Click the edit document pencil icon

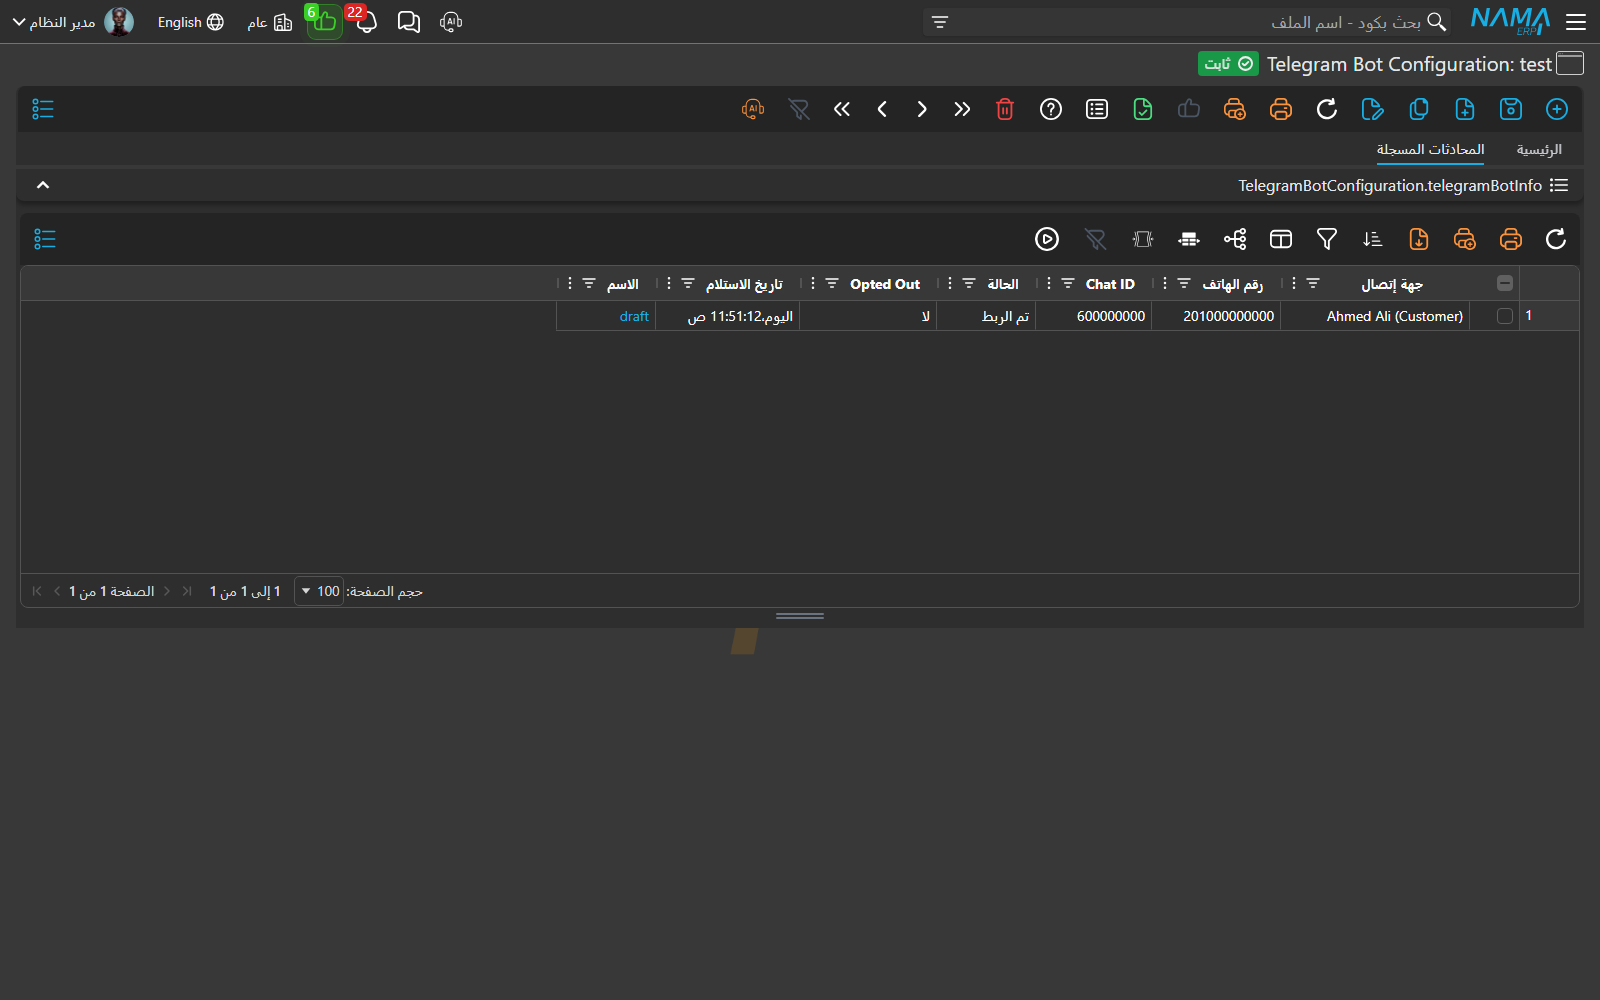(x=1373, y=109)
